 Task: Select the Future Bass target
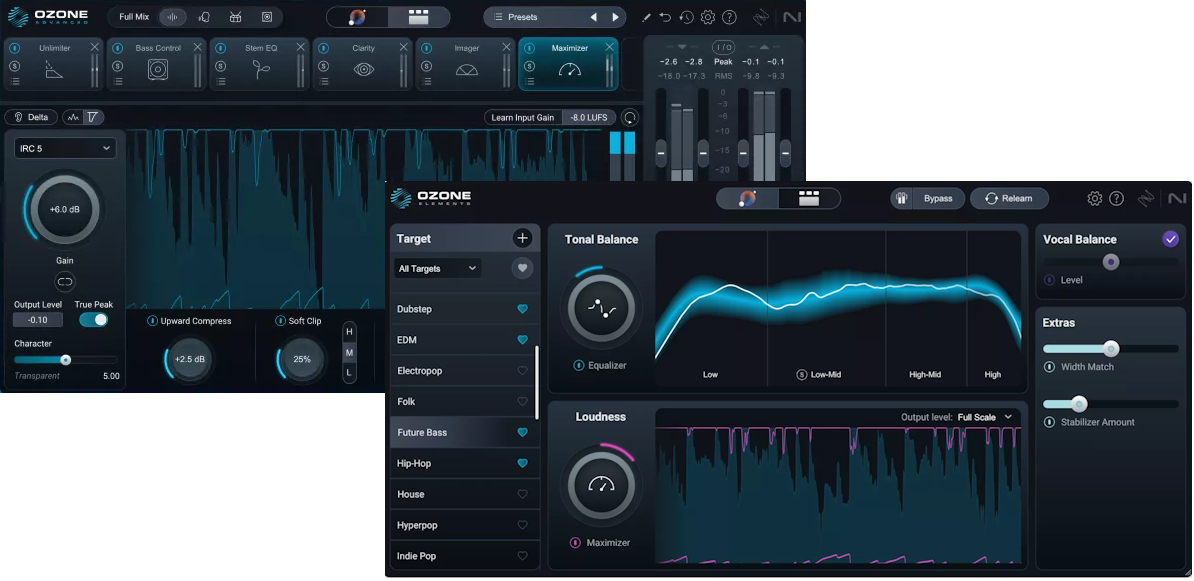click(465, 433)
